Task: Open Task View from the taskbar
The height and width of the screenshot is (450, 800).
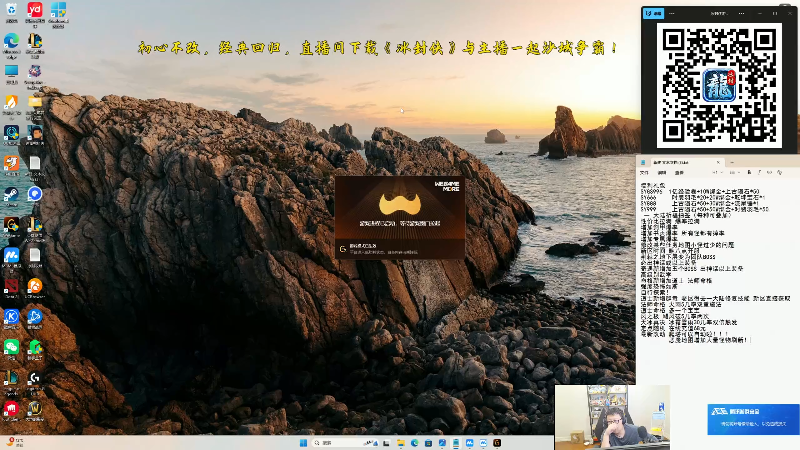Action: pyautogui.click(x=386, y=443)
